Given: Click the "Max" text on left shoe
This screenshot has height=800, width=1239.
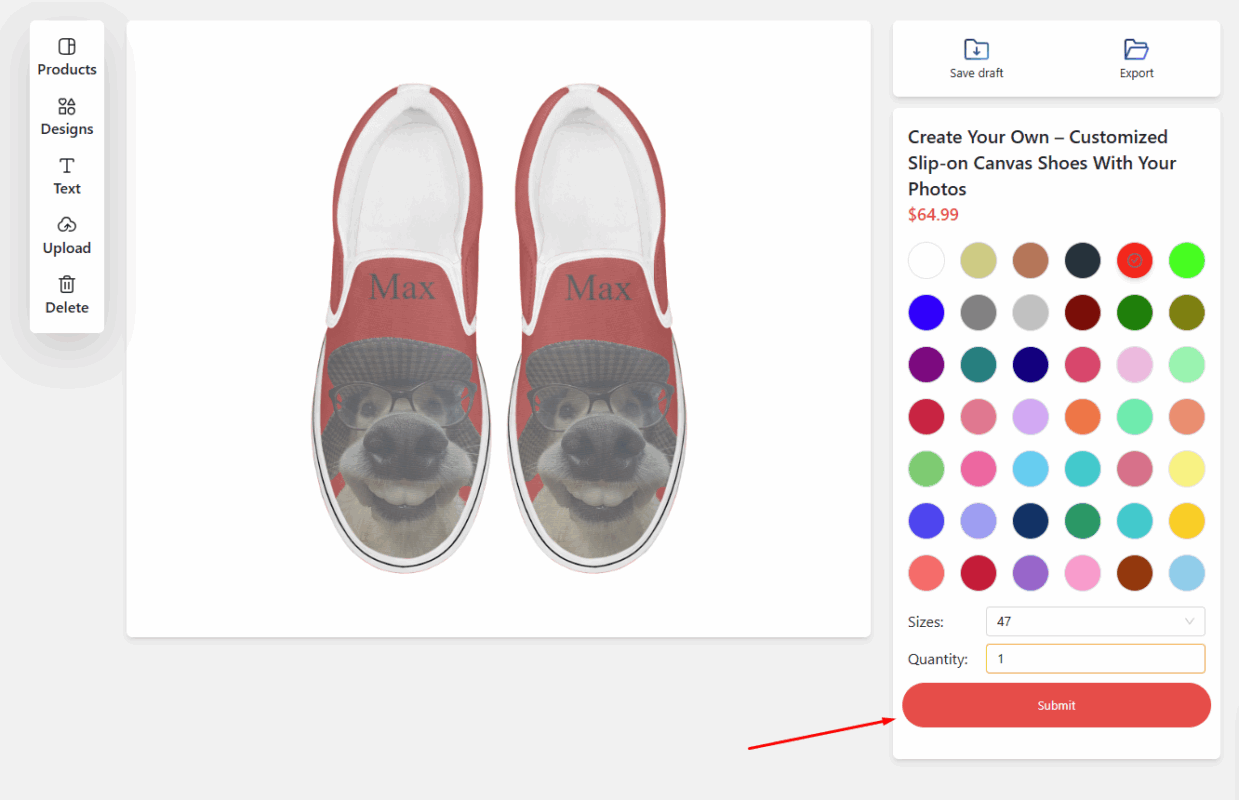Looking at the screenshot, I should coord(402,288).
